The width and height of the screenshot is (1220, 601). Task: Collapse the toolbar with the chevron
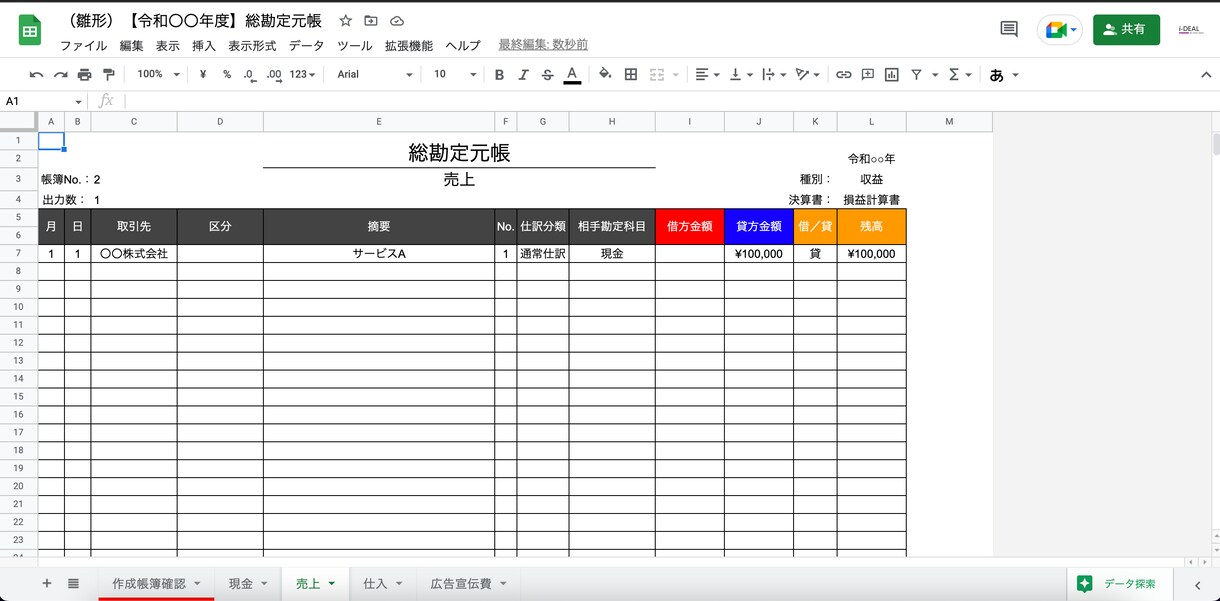click(x=1206, y=75)
